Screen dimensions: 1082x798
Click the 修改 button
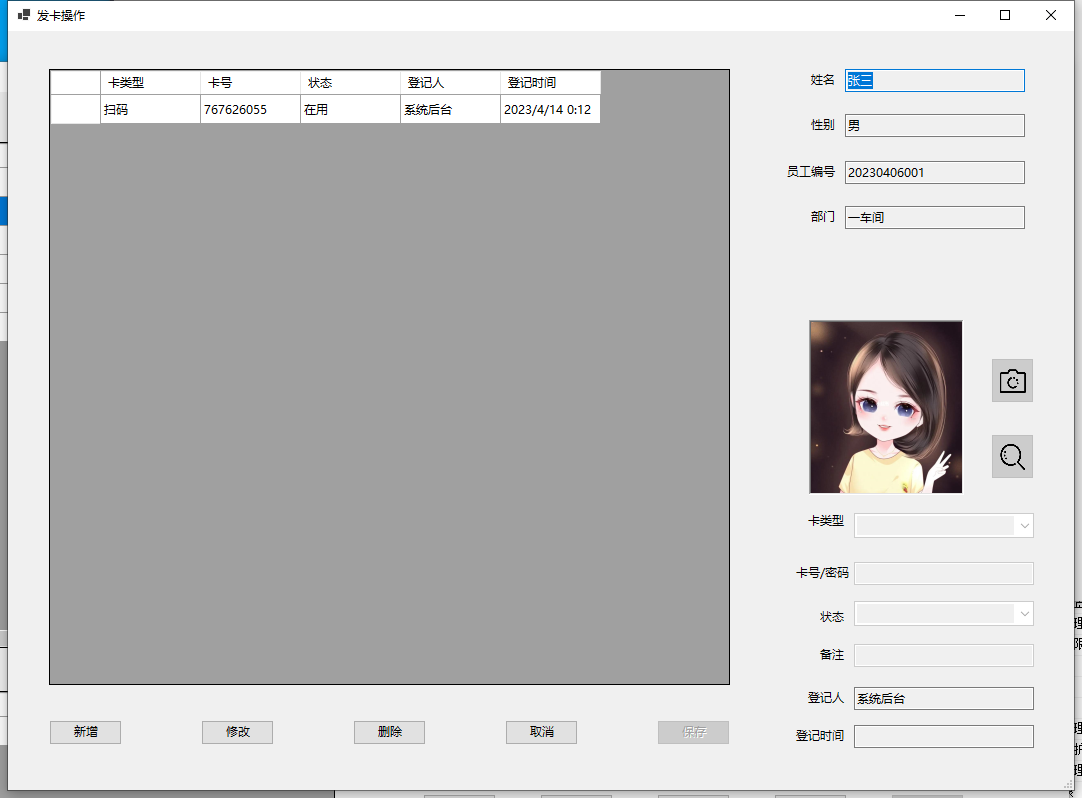[237, 732]
